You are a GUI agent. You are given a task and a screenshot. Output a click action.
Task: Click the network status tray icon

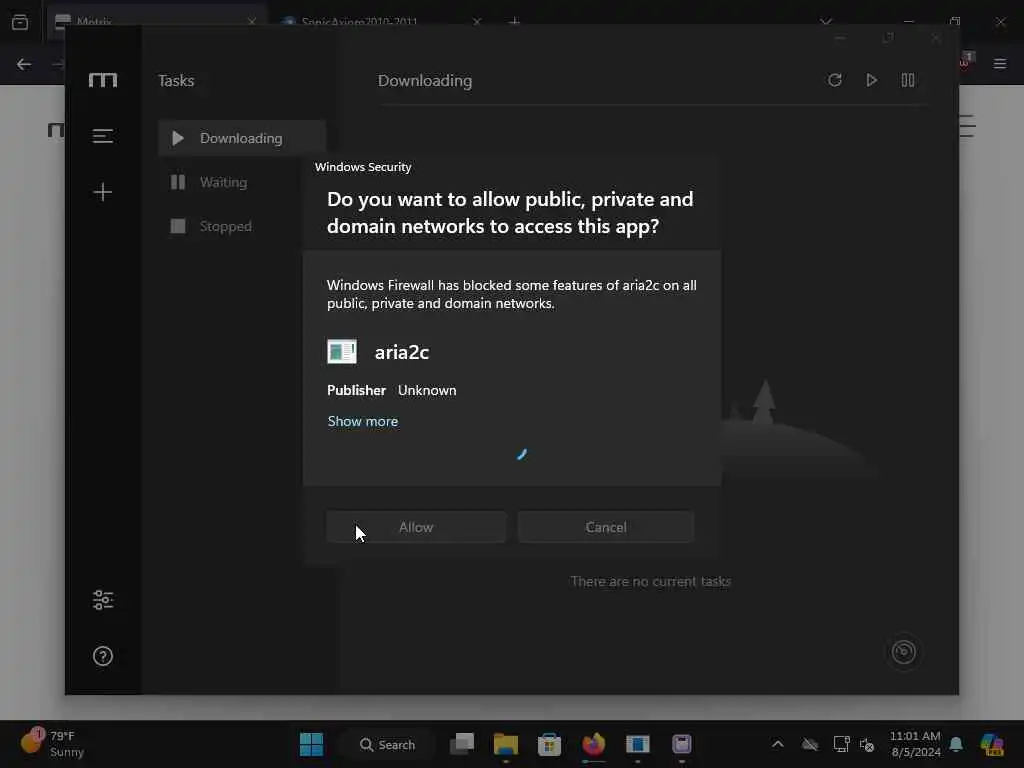[x=841, y=744]
